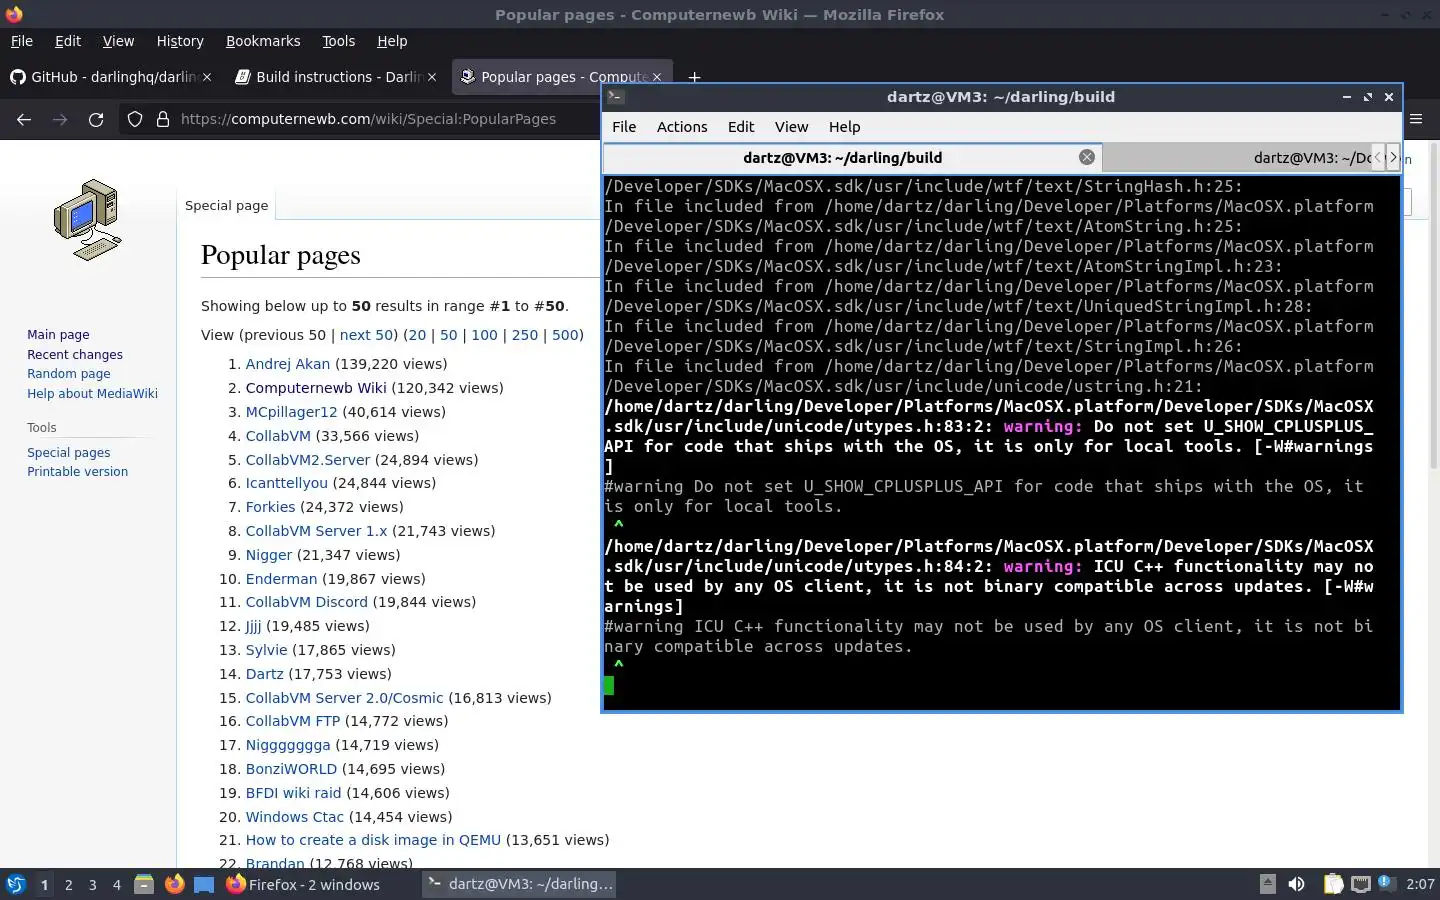Switch to virtual desktop 2
This screenshot has height=900, width=1440.
tap(68, 884)
